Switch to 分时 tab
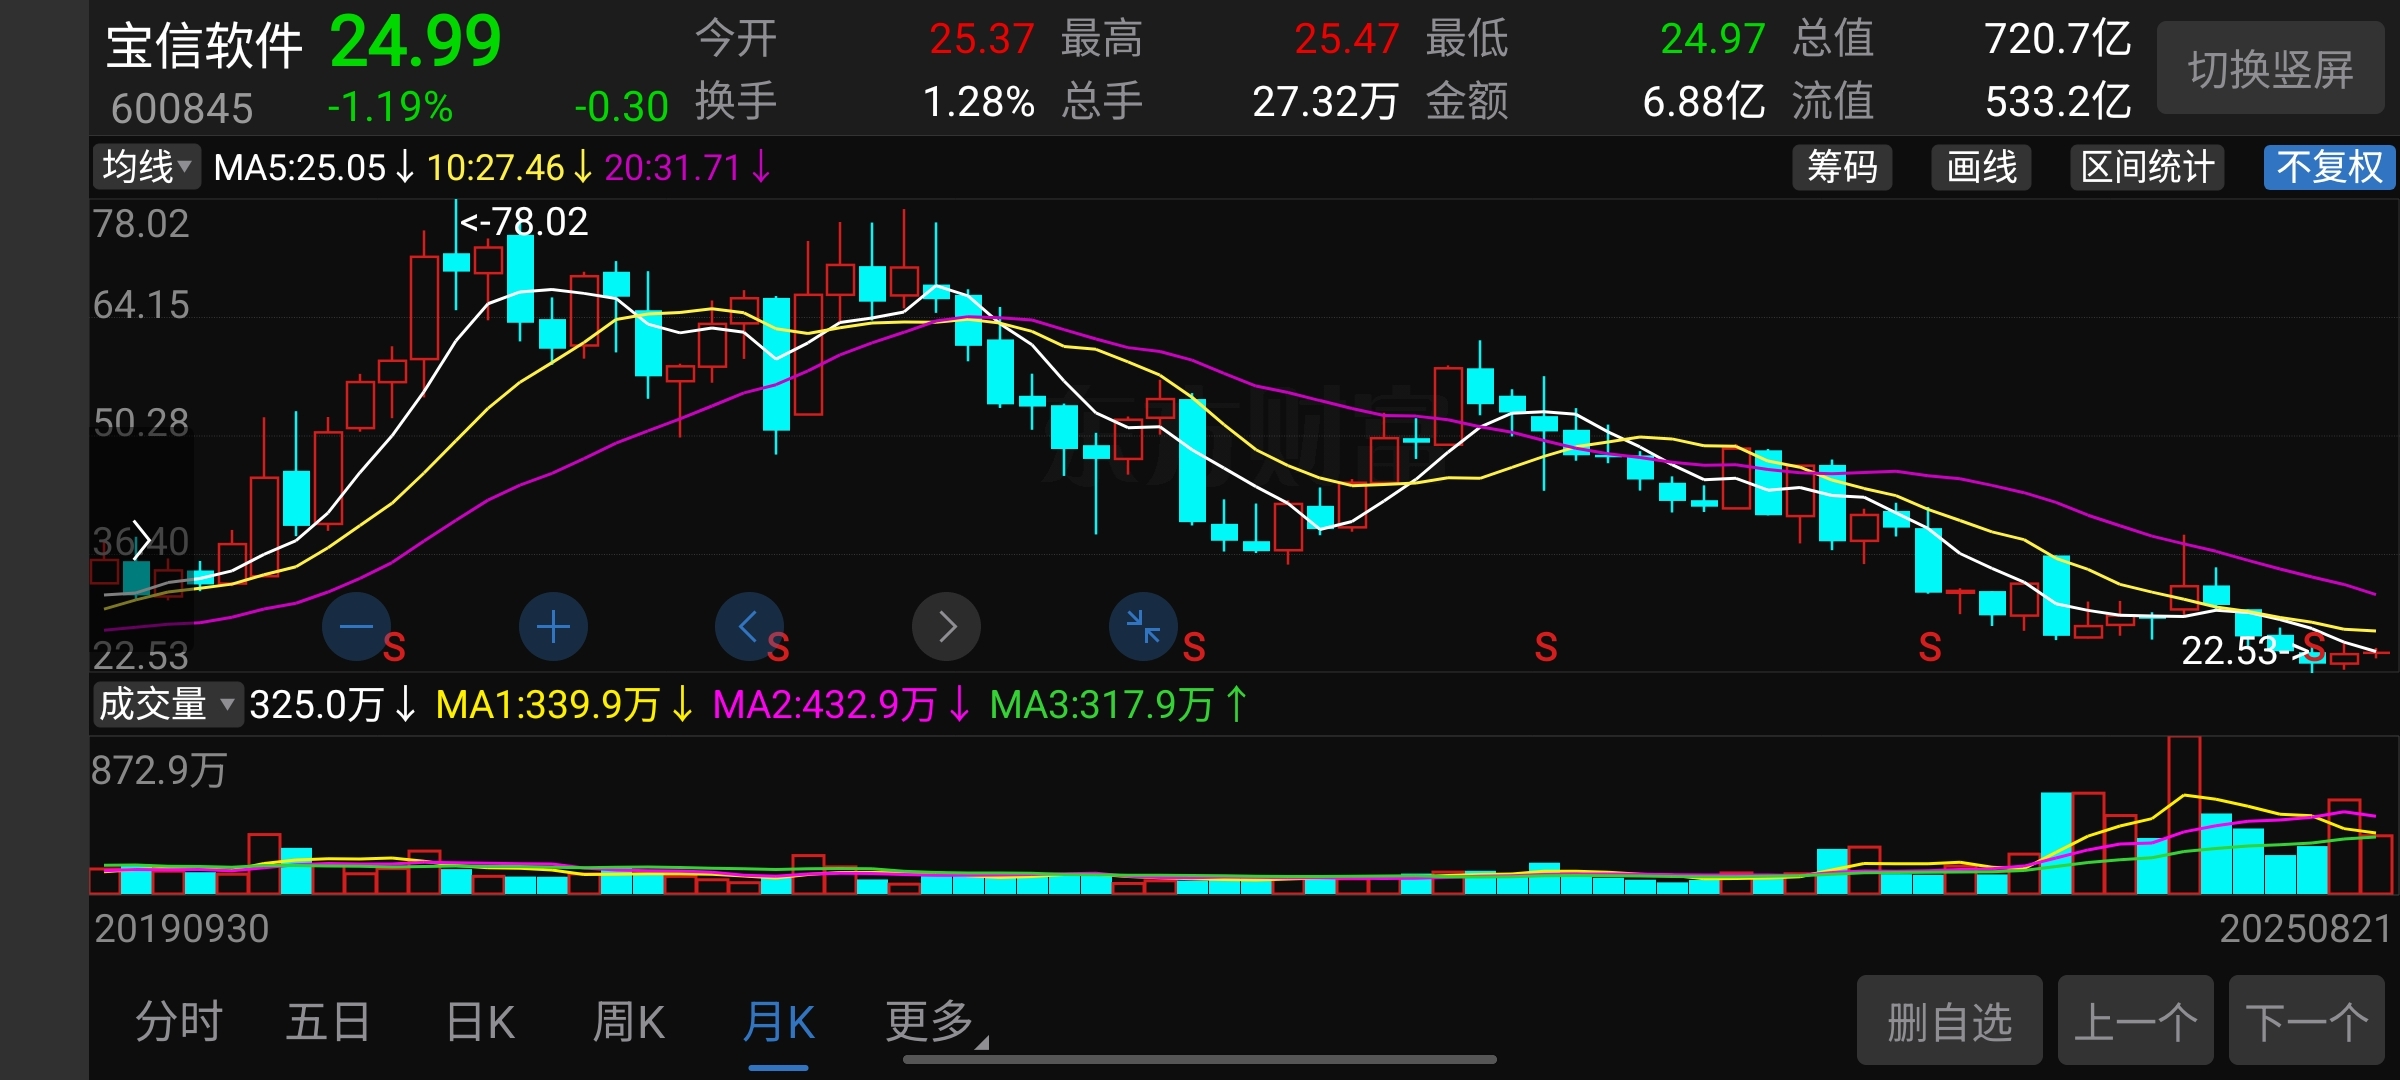2400x1080 pixels. [x=179, y=1023]
